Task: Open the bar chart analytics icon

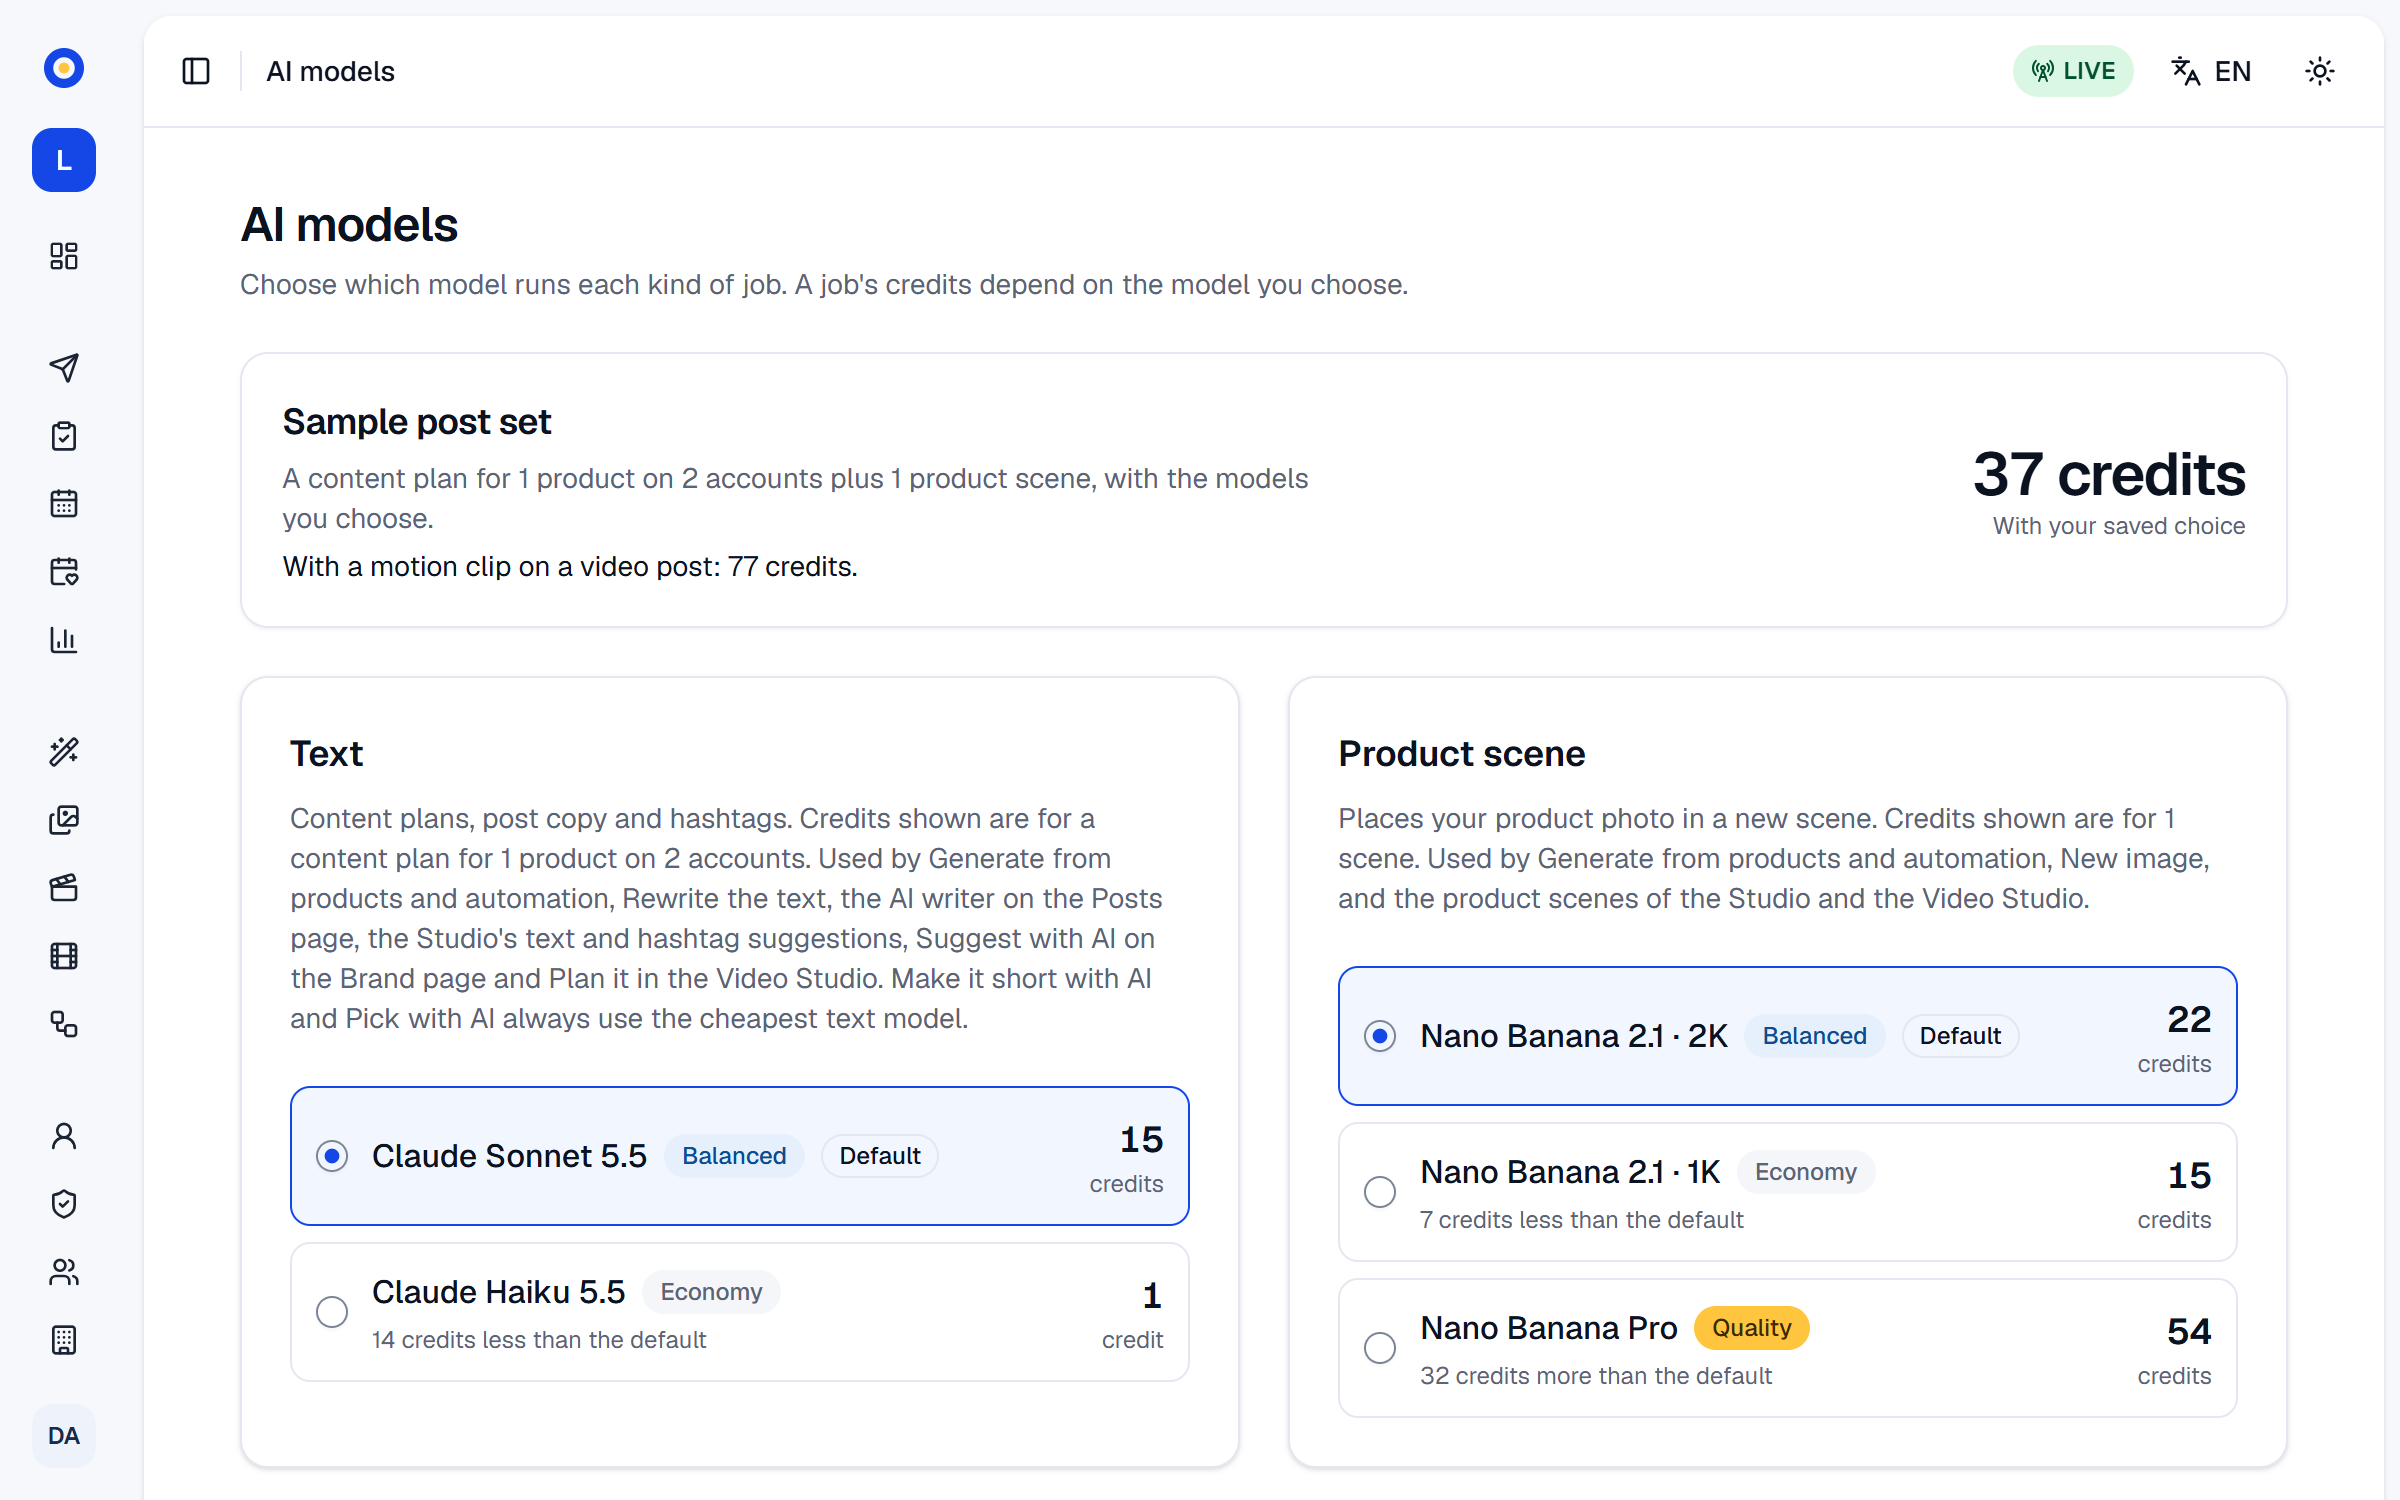Action: [64, 640]
